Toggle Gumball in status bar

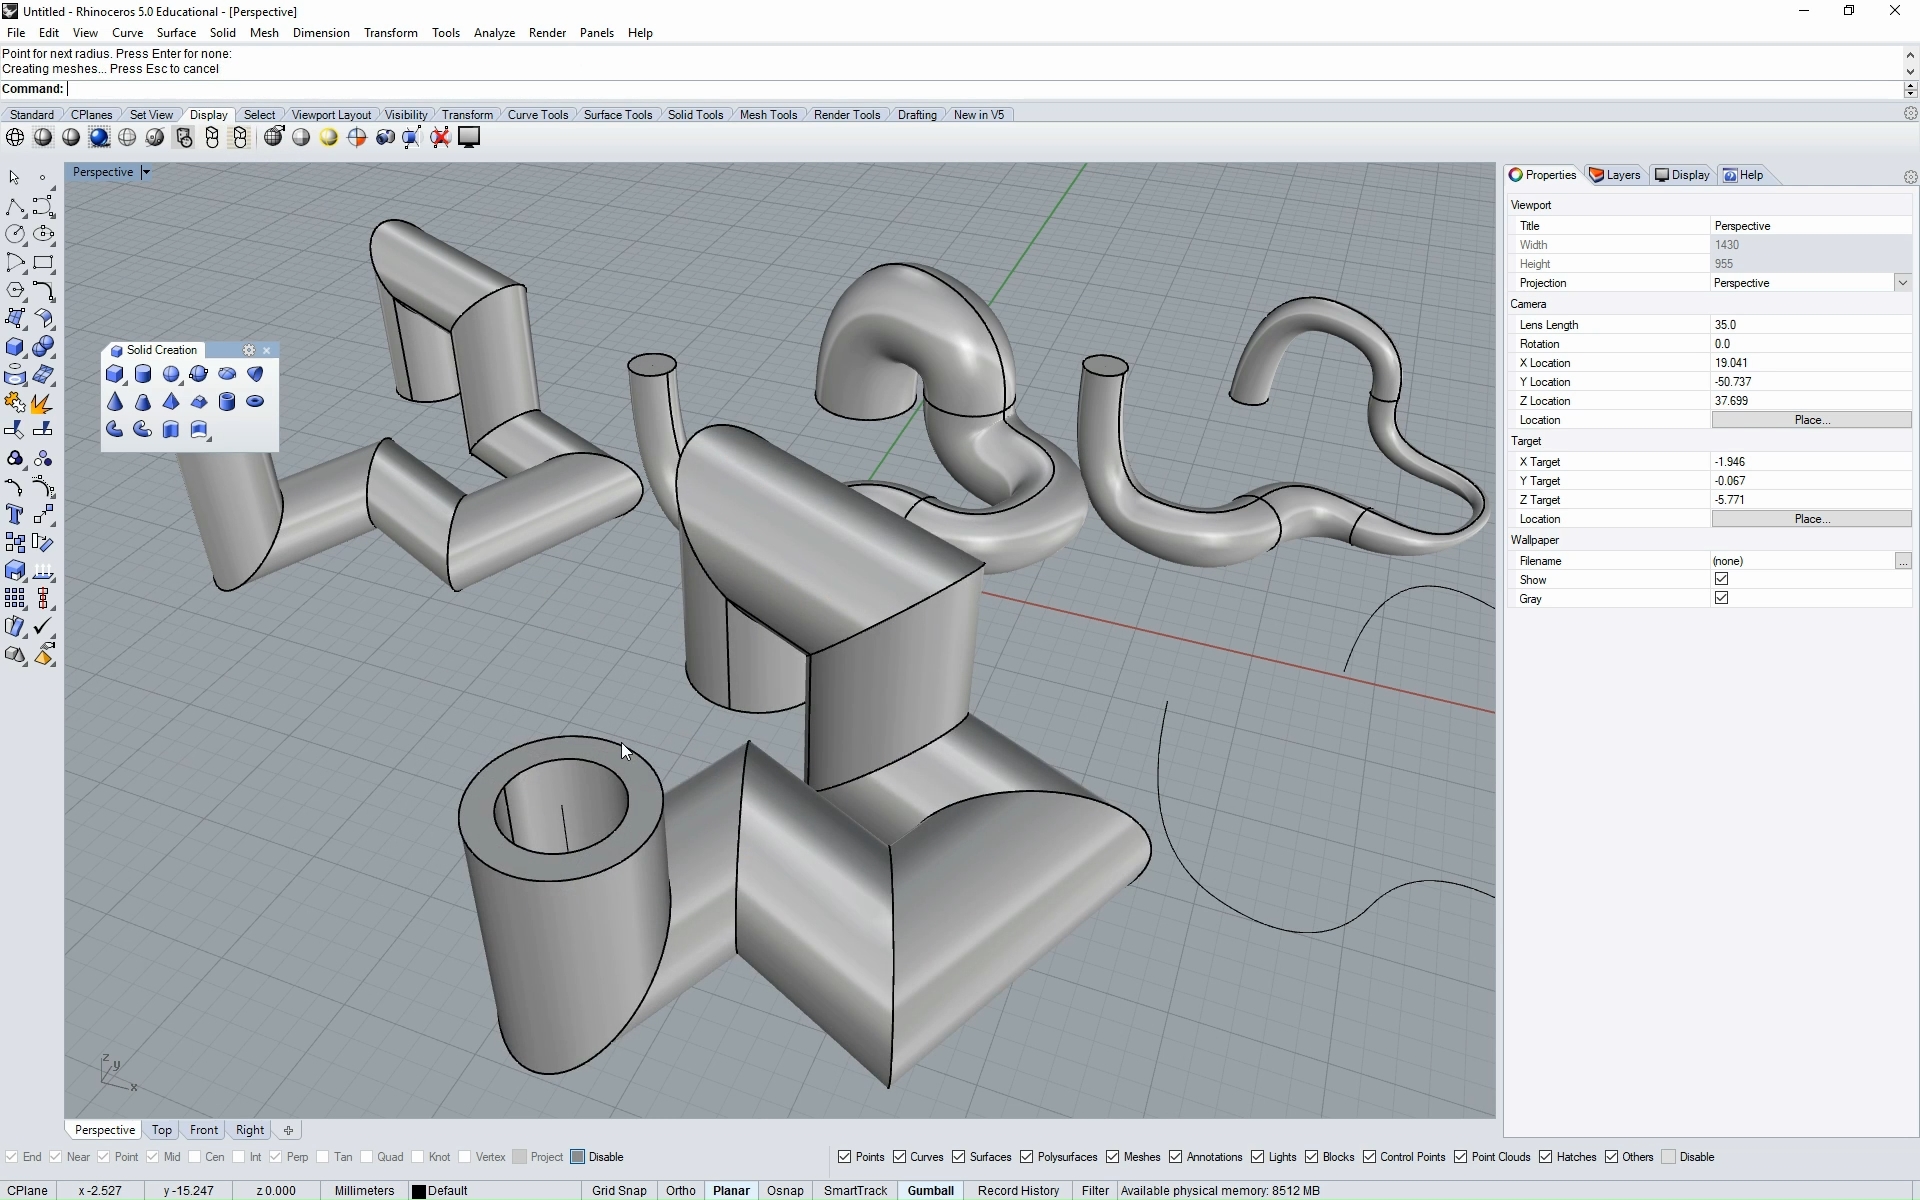pyautogui.click(x=930, y=1191)
